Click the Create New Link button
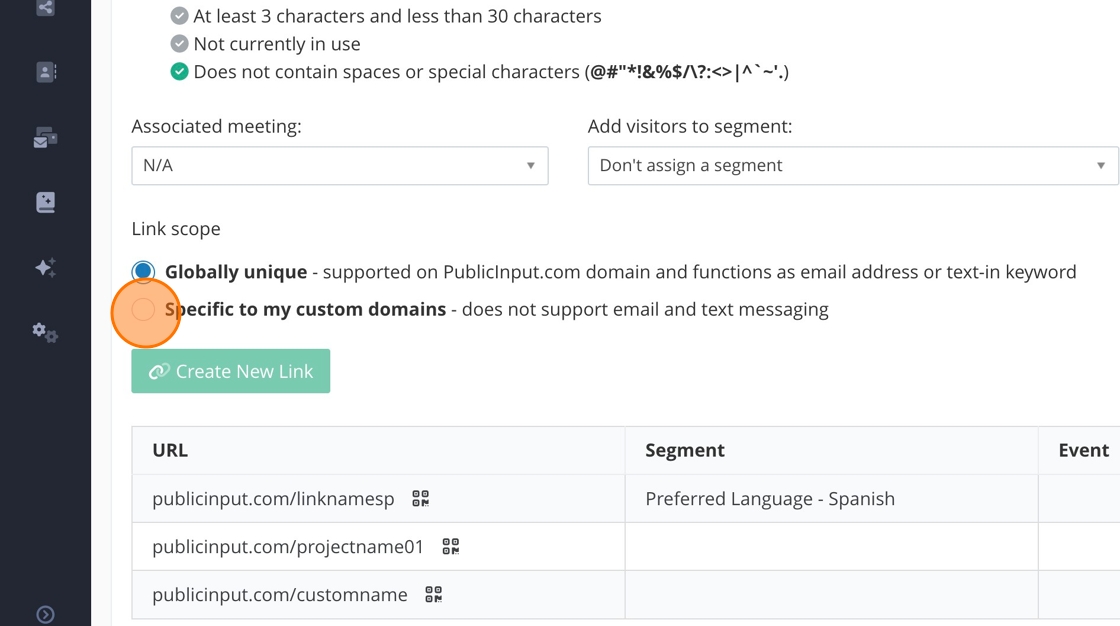Viewport: 1120px width, 626px height. click(230, 371)
